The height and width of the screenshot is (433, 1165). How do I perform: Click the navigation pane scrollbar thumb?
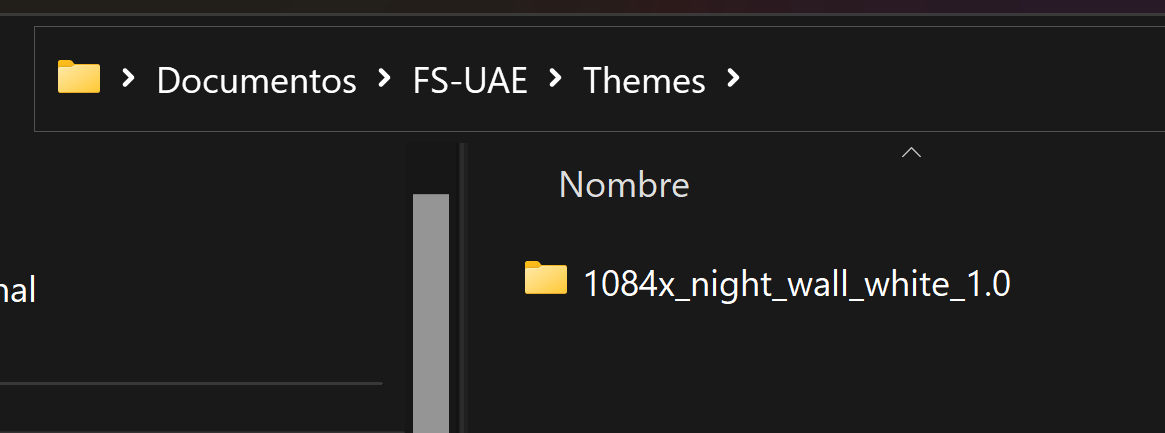coord(431,313)
